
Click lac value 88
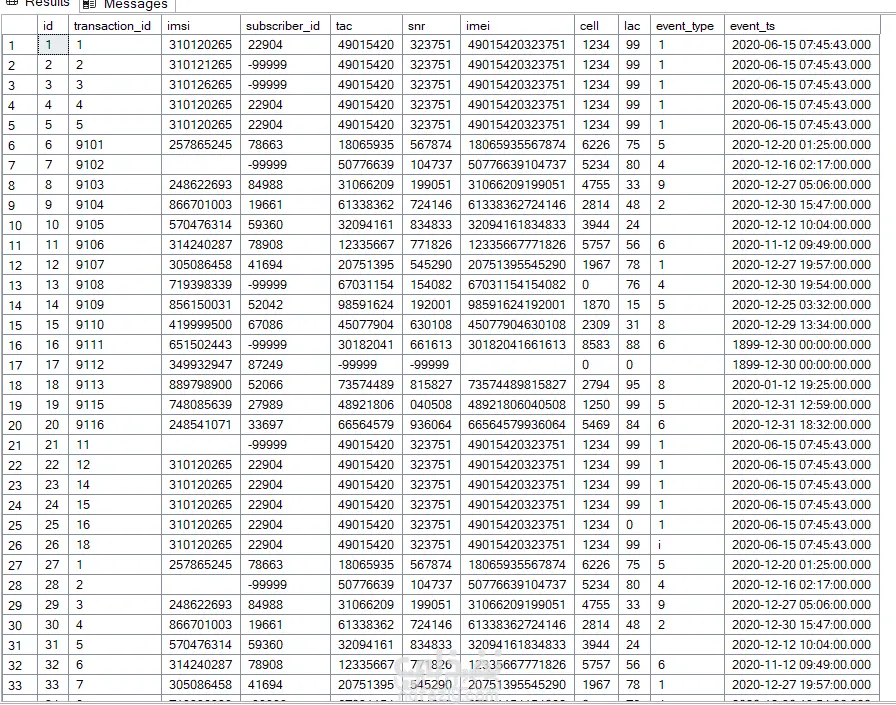pyautogui.click(x=634, y=345)
